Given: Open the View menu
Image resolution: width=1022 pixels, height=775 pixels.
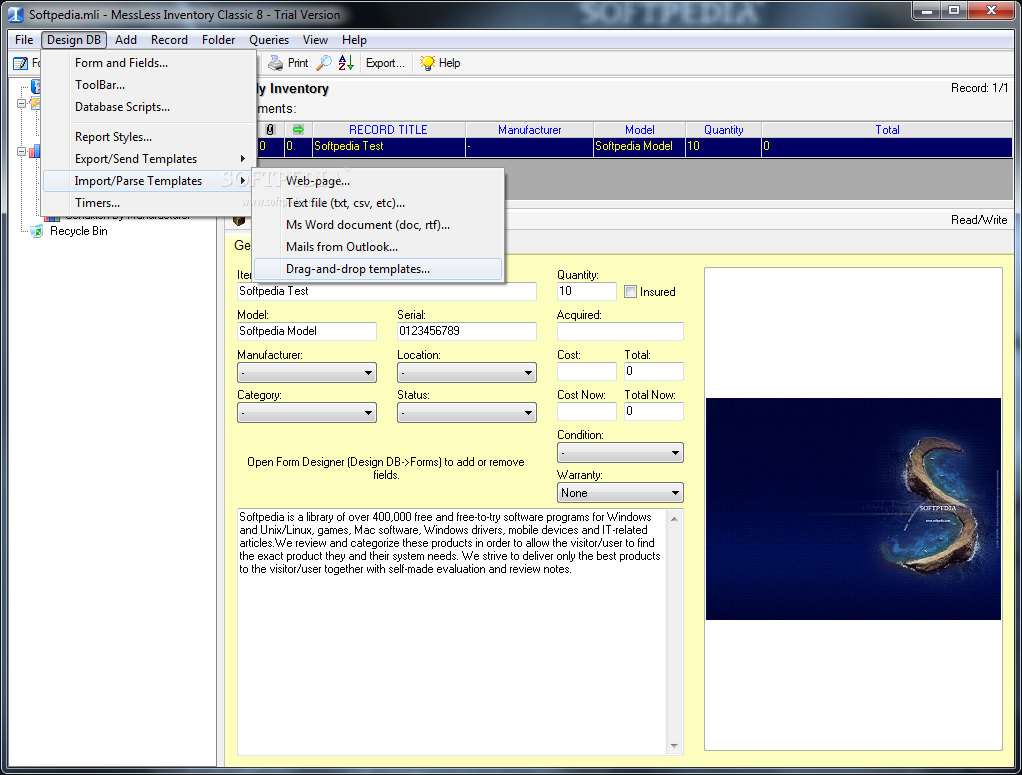Looking at the screenshot, I should 315,40.
